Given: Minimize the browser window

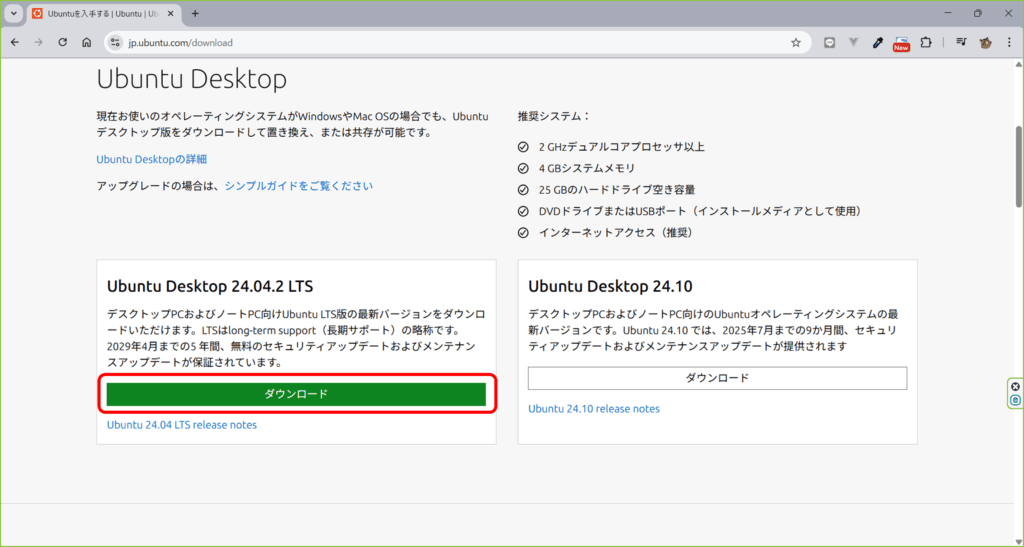Looking at the screenshot, I should [x=948, y=13].
